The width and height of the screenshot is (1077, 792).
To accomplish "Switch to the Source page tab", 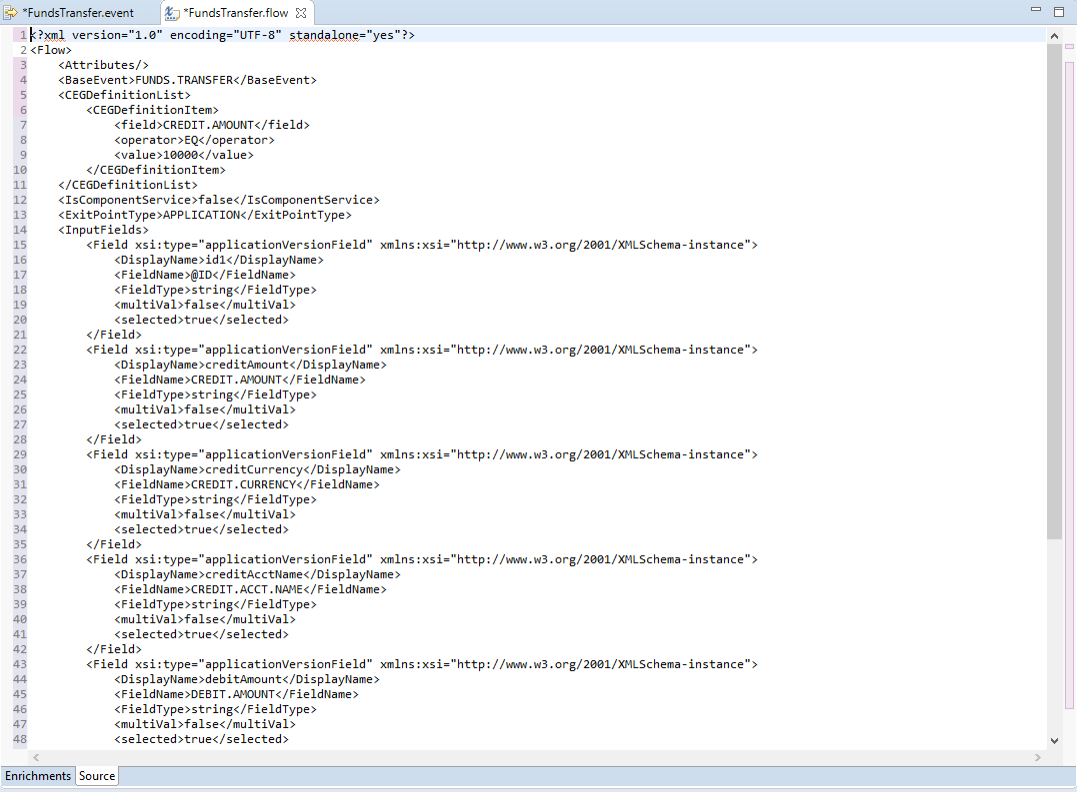I will pyautogui.click(x=97, y=776).
